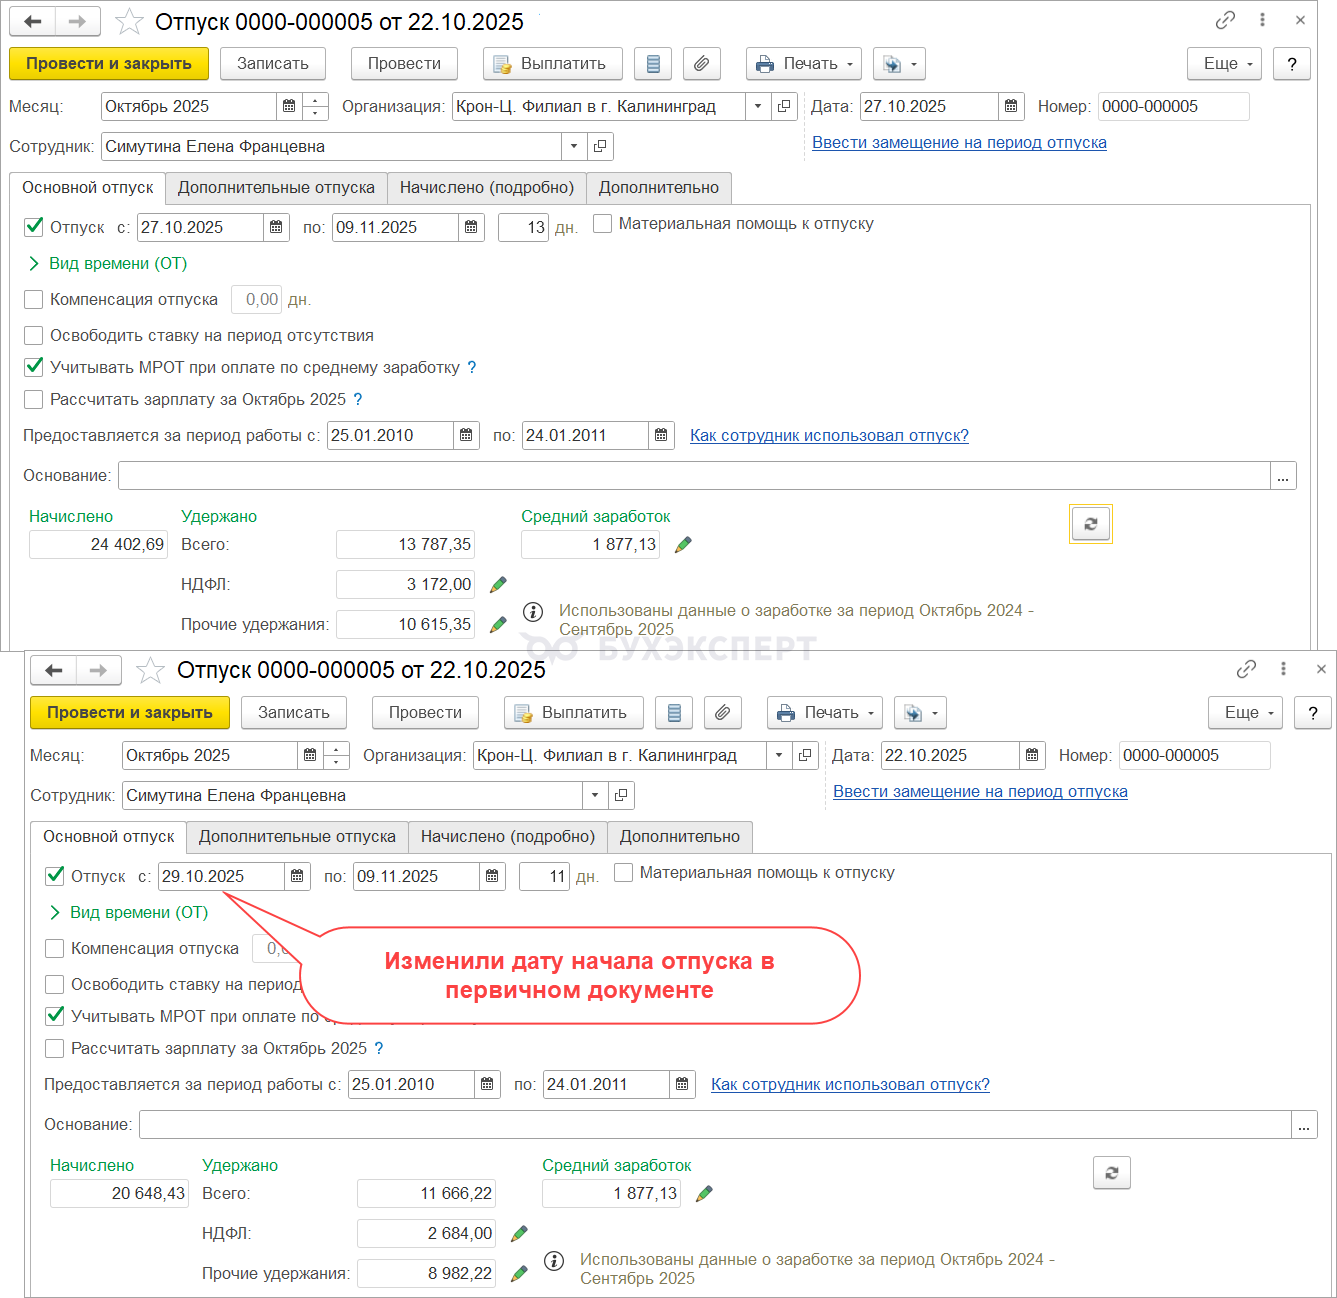Click the info icon beside the earnings note in the upper window
Screen dimensions: 1337x1298
coord(533,611)
